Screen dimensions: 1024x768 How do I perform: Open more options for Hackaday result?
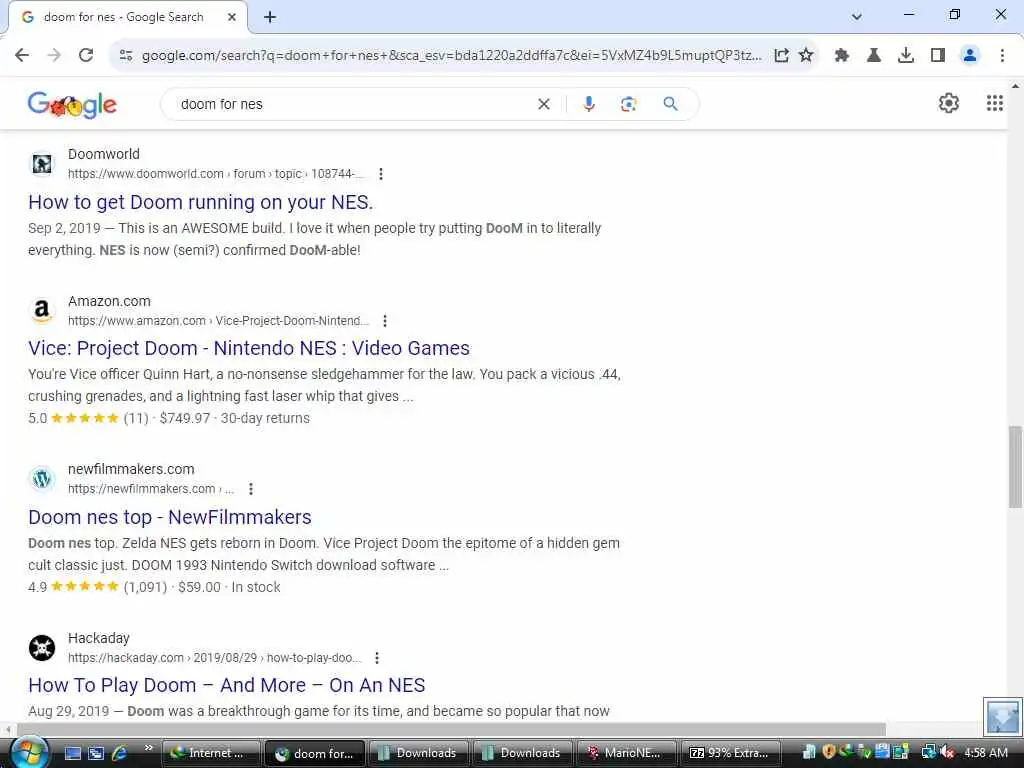377,658
